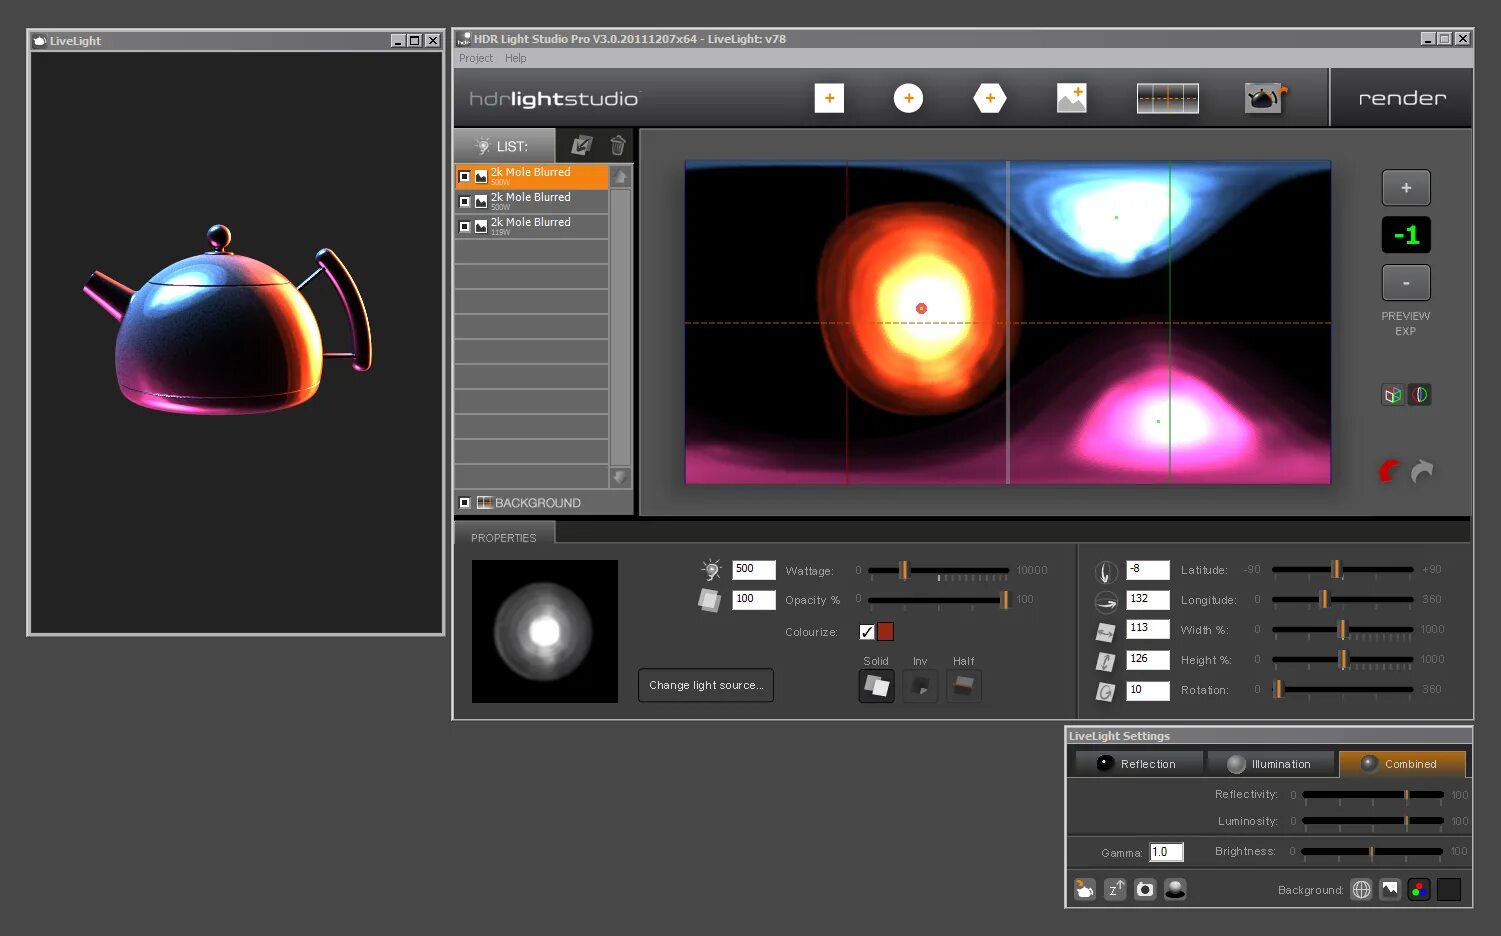
Task: Click the Longitude value field
Action: (1148, 600)
